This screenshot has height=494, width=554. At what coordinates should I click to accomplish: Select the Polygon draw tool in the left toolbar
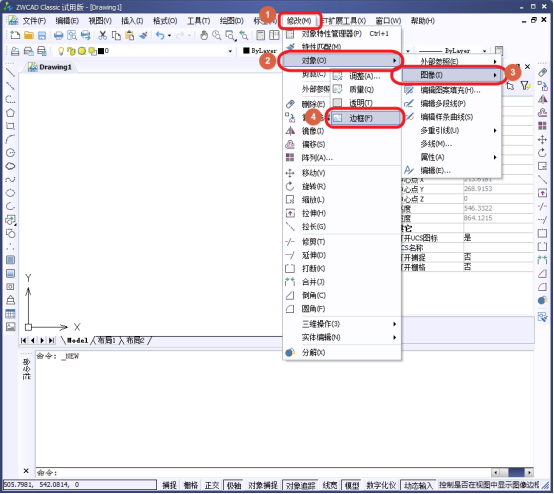[10, 113]
